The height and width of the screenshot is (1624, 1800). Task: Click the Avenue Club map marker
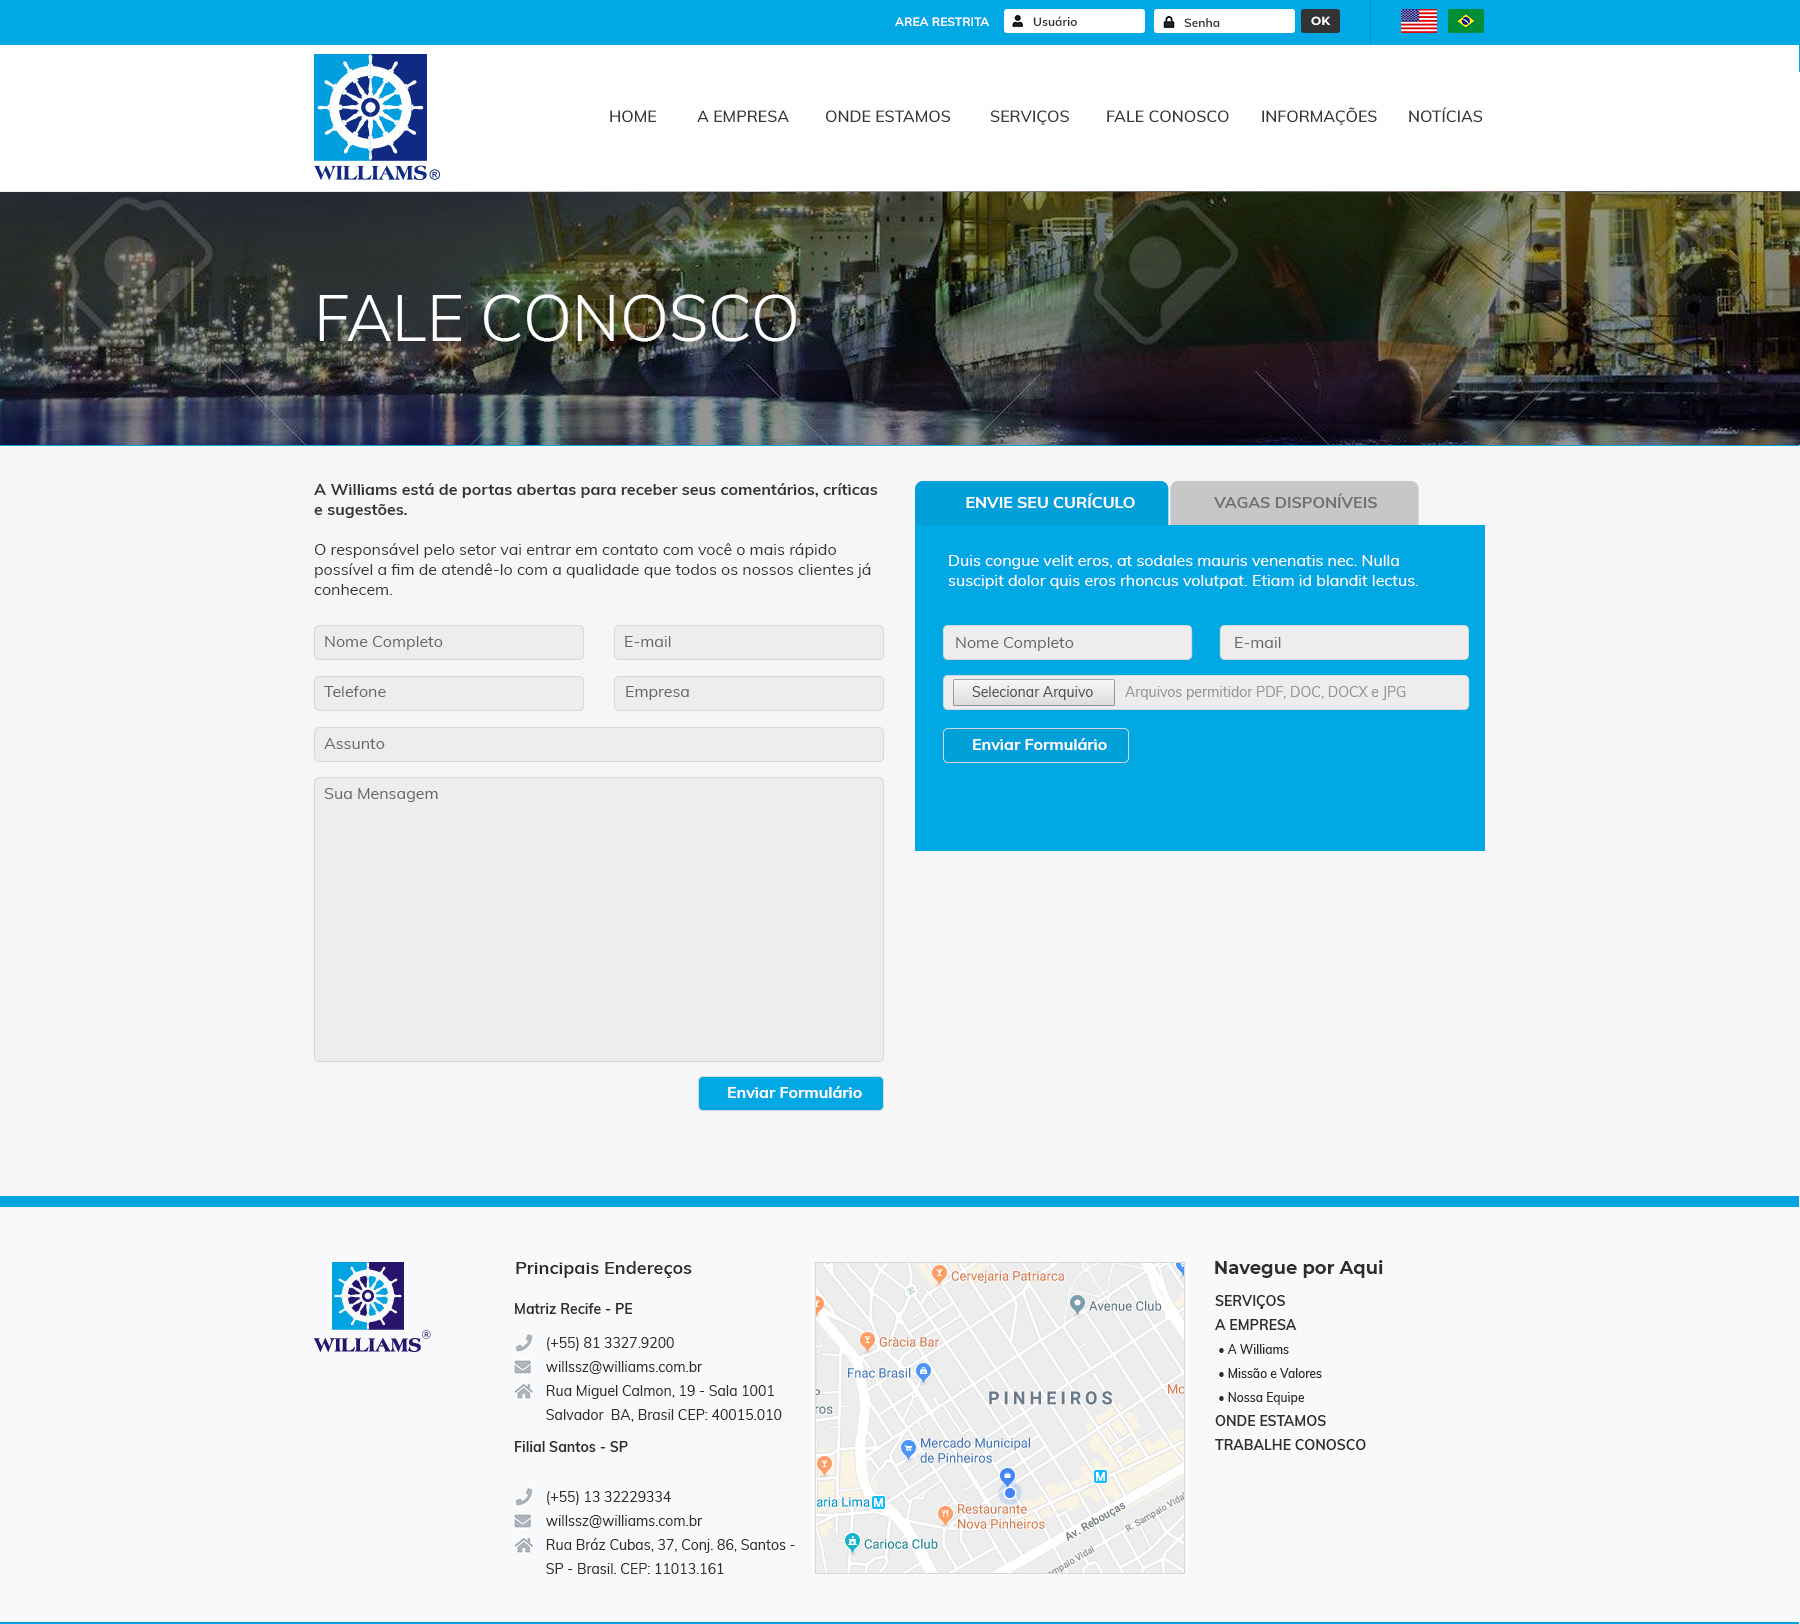pos(1077,1304)
